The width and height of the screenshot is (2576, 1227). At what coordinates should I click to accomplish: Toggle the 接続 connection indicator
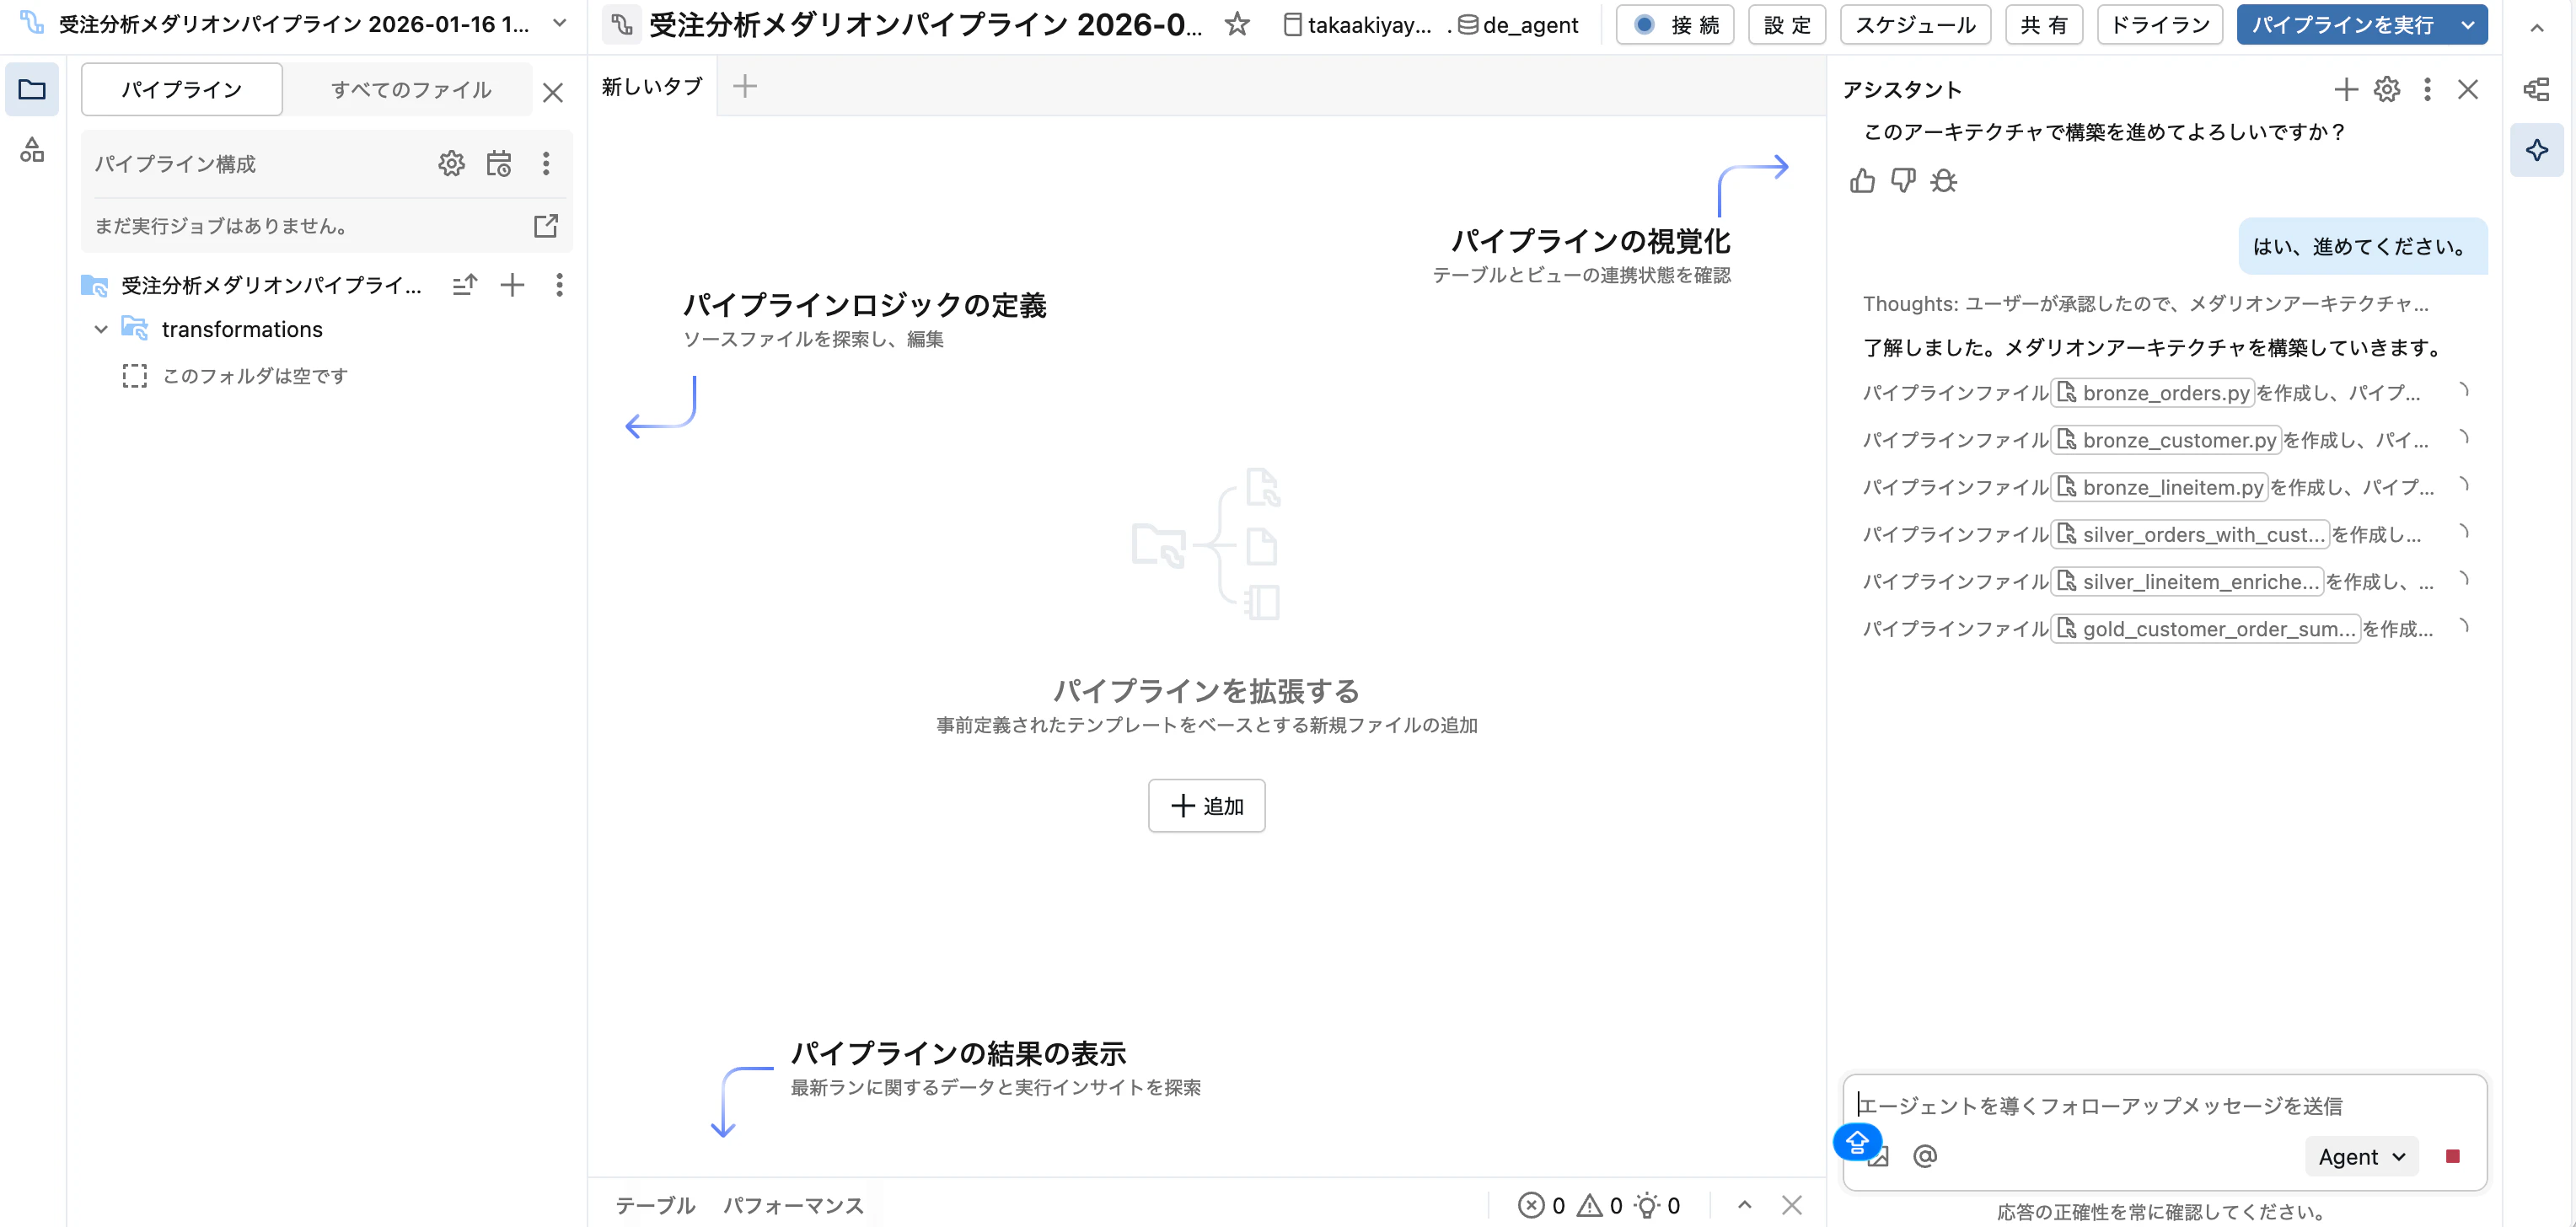1674,25
